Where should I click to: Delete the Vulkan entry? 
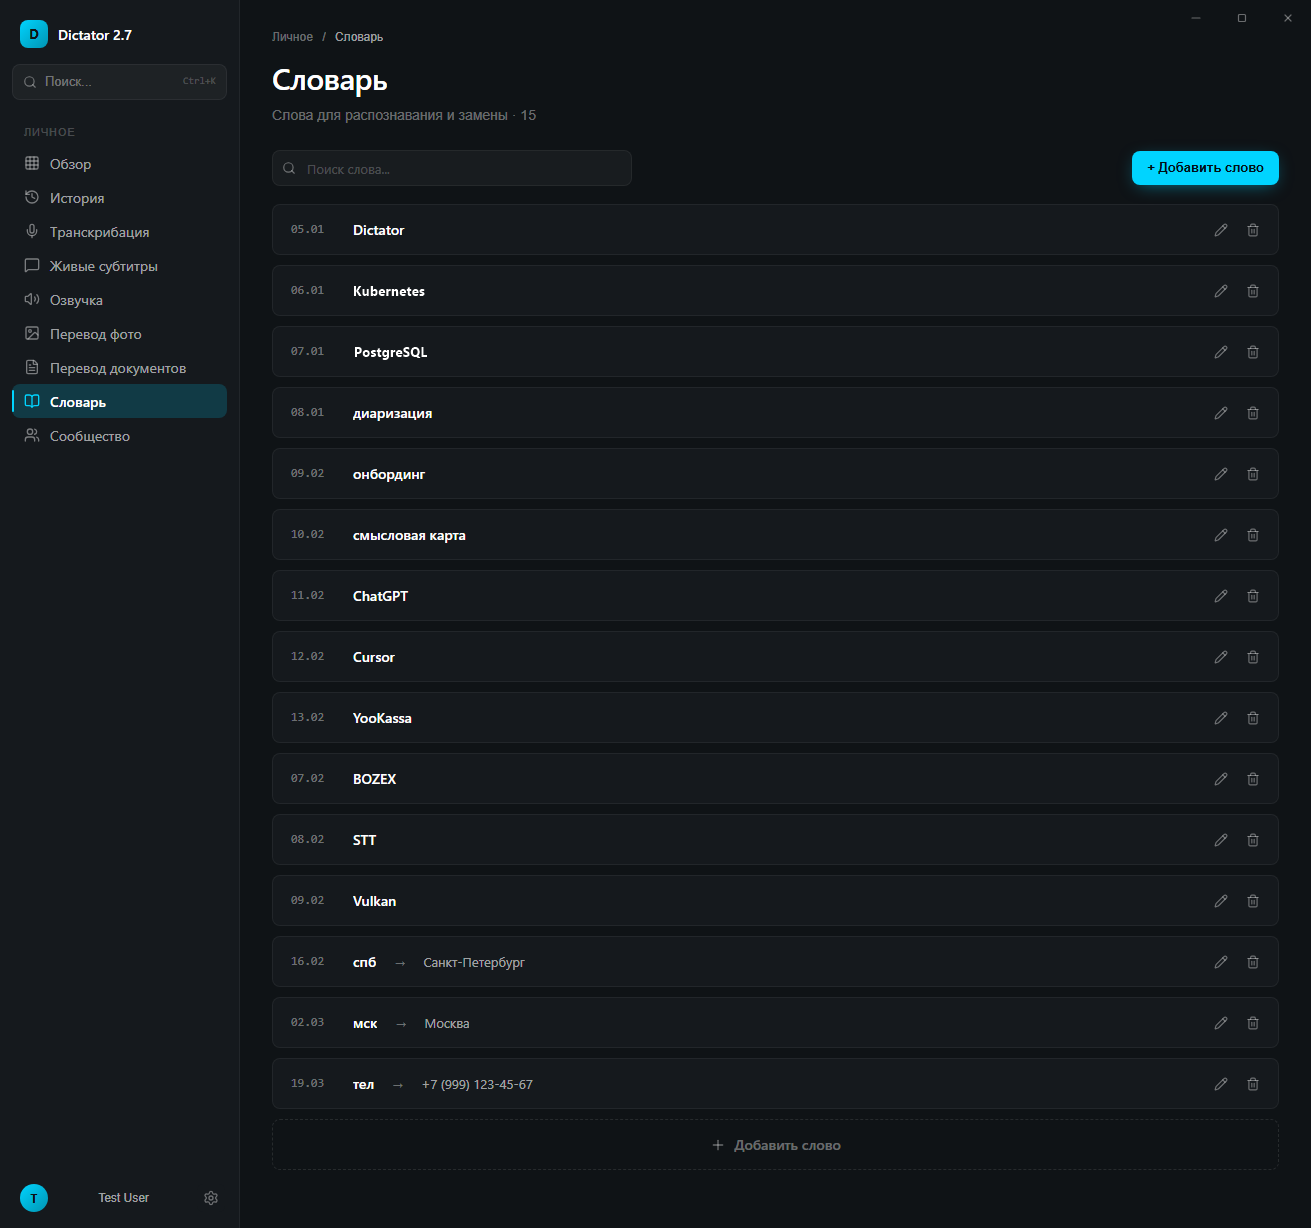click(x=1253, y=901)
